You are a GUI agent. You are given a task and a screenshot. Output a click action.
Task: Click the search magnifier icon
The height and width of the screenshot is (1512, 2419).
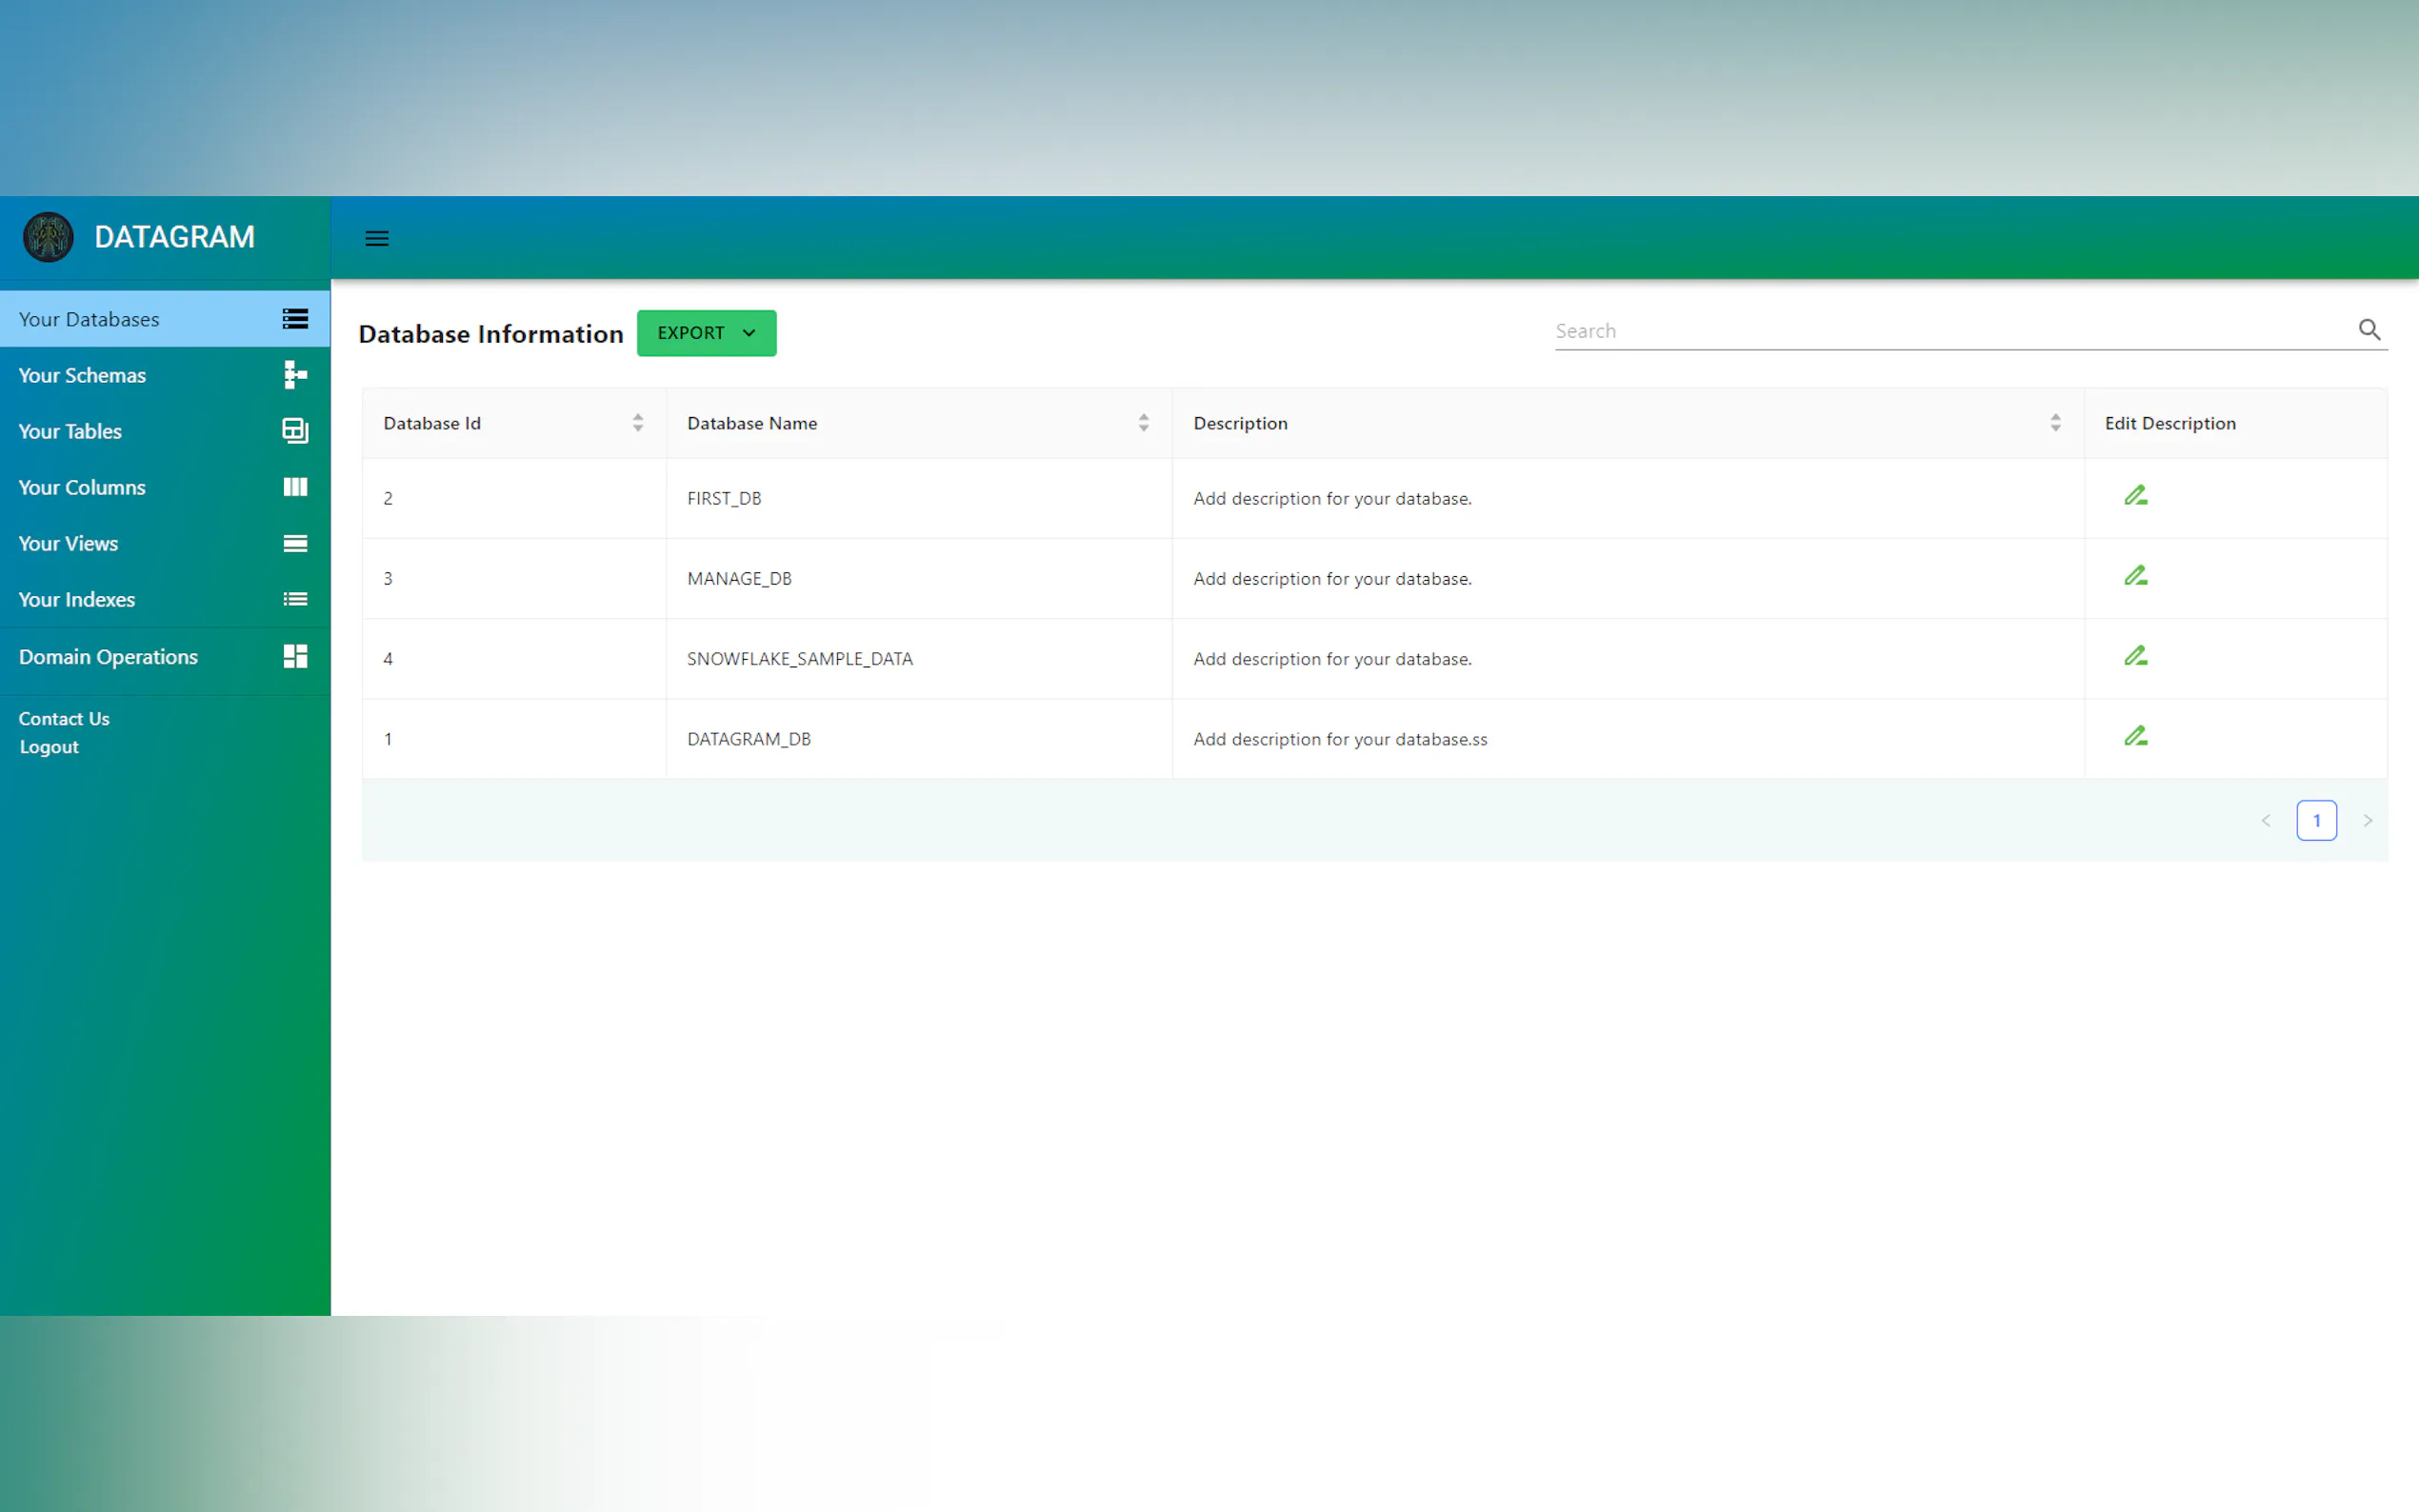(x=2368, y=330)
